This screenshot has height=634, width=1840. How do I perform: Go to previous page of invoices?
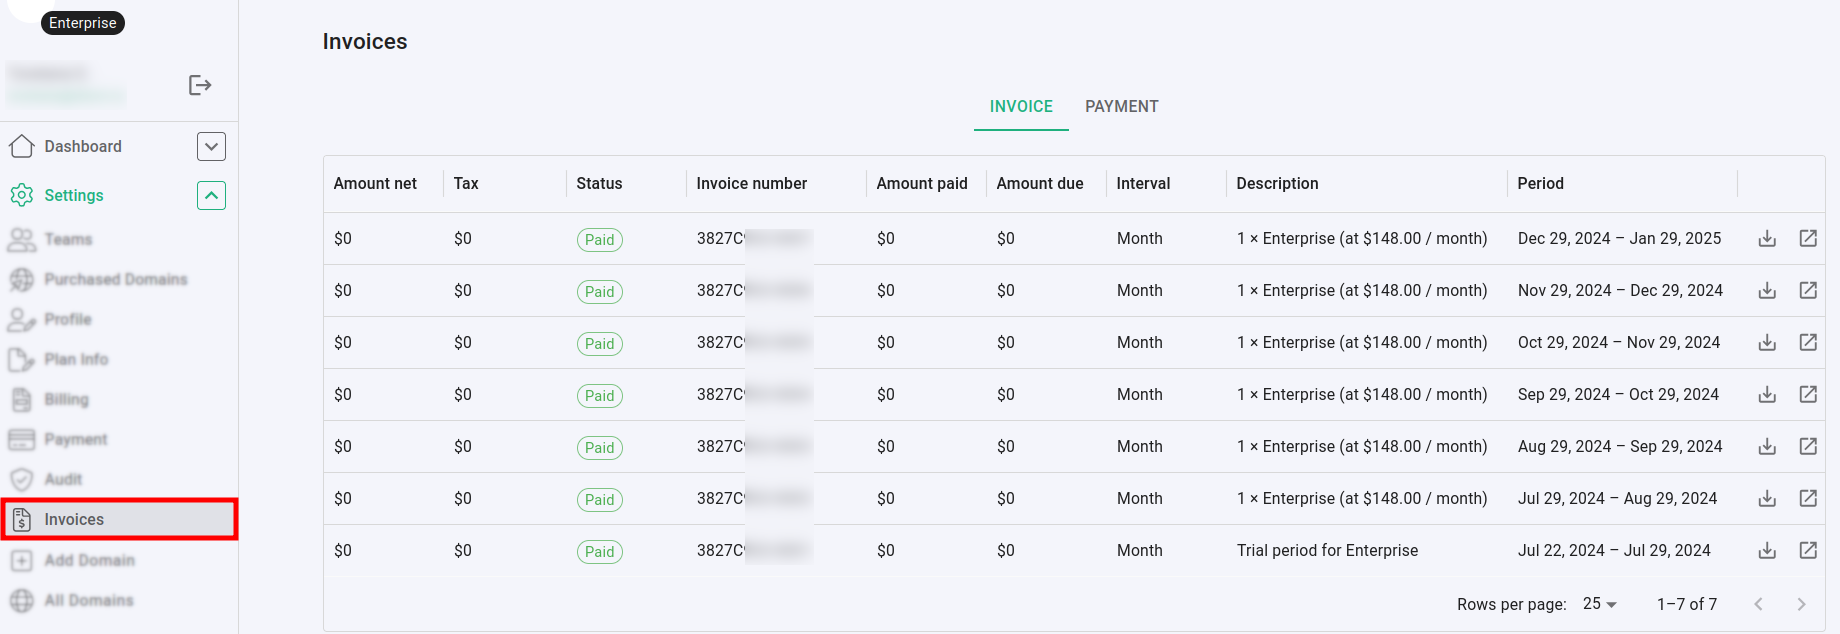[1758, 604]
